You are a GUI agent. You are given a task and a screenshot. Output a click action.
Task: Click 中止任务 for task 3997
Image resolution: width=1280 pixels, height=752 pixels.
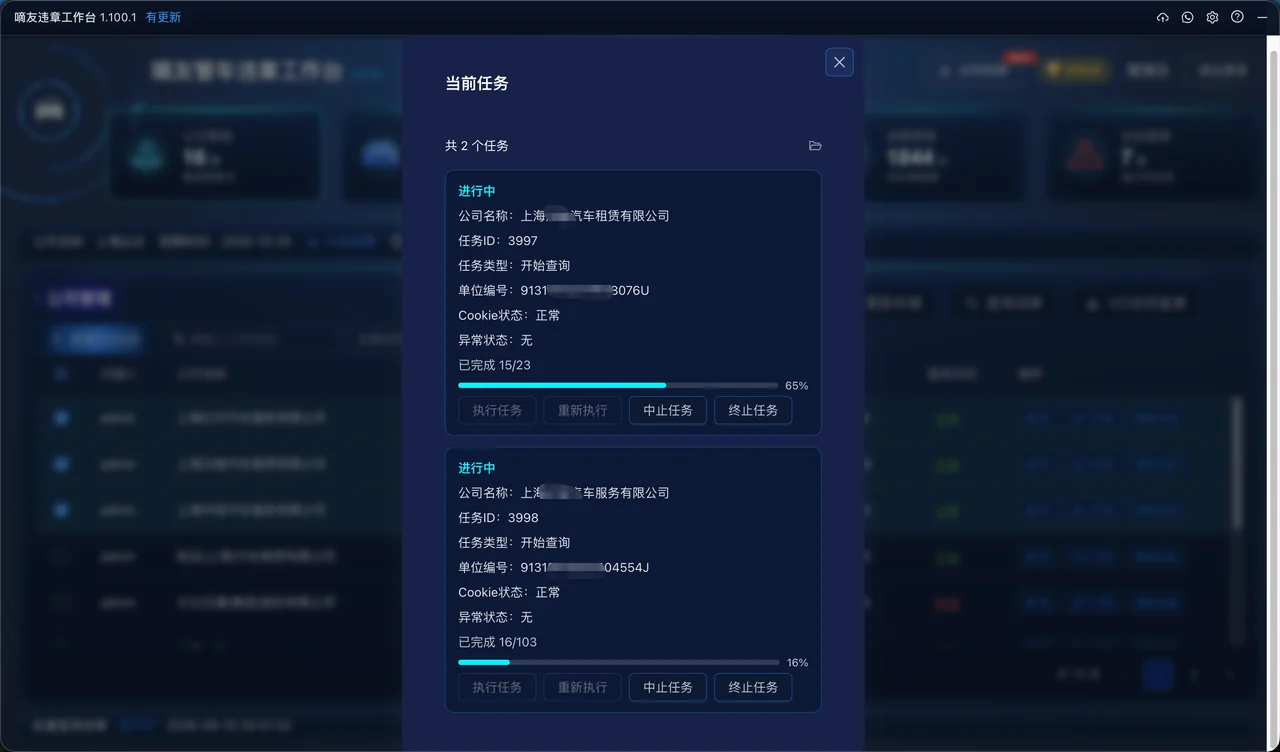click(668, 410)
